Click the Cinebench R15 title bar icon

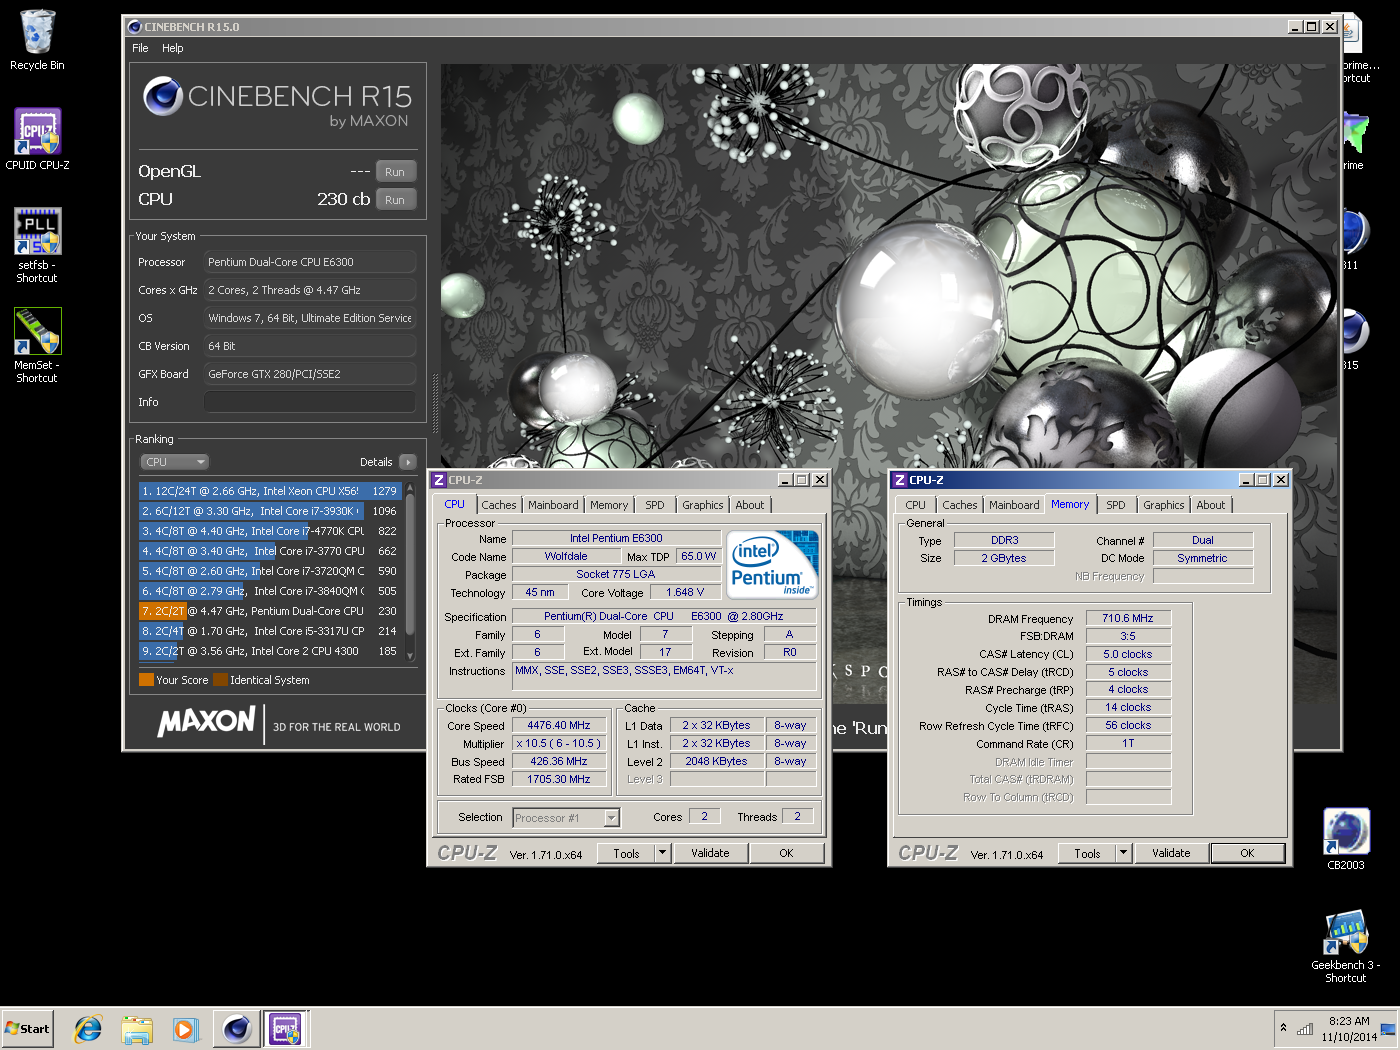pyautogui.click(x=135, y=27)
